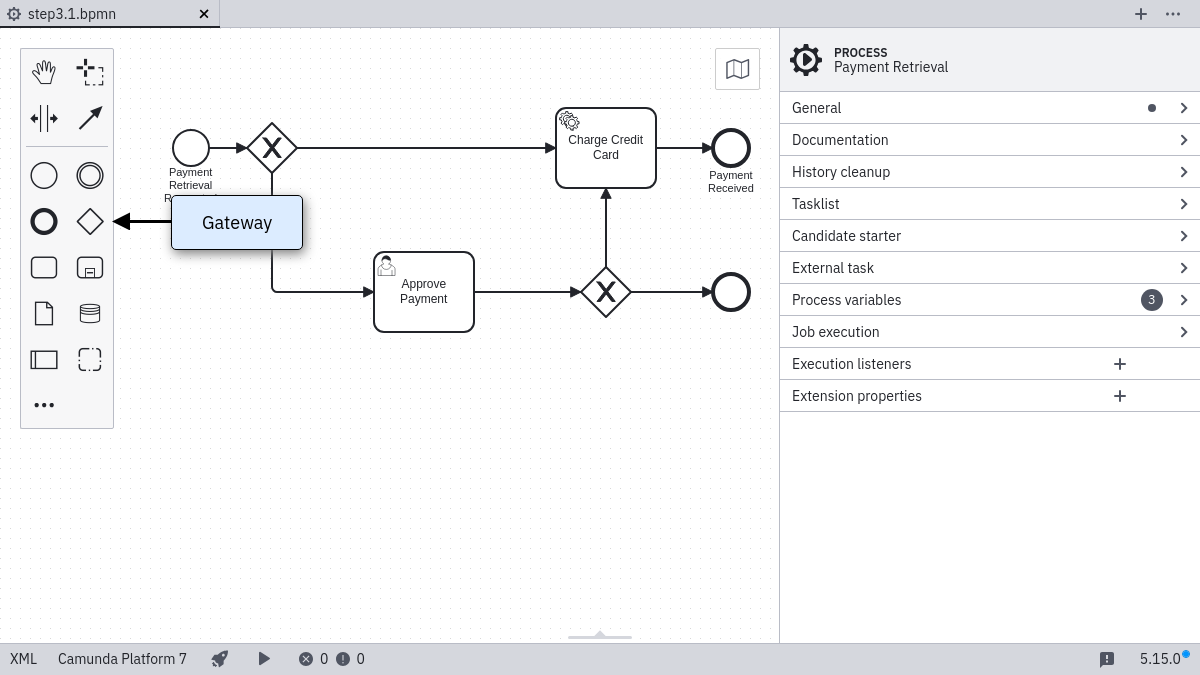Click version number 5.15.0

[x=1160, y=659]
